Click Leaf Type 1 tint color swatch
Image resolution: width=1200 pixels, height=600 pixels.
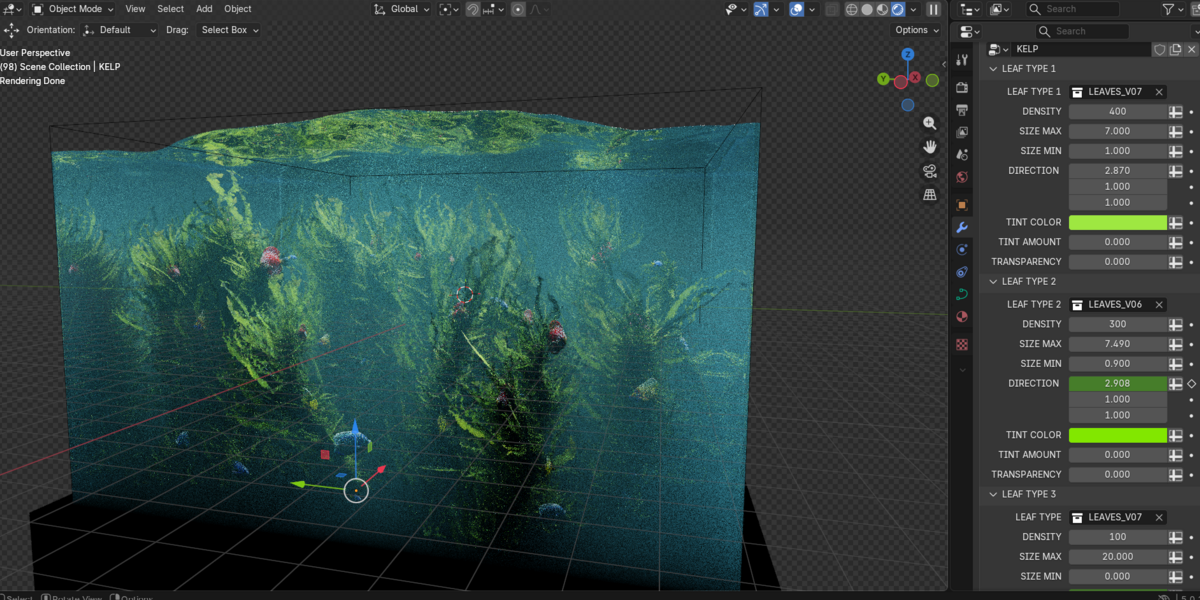point(1118,222)
